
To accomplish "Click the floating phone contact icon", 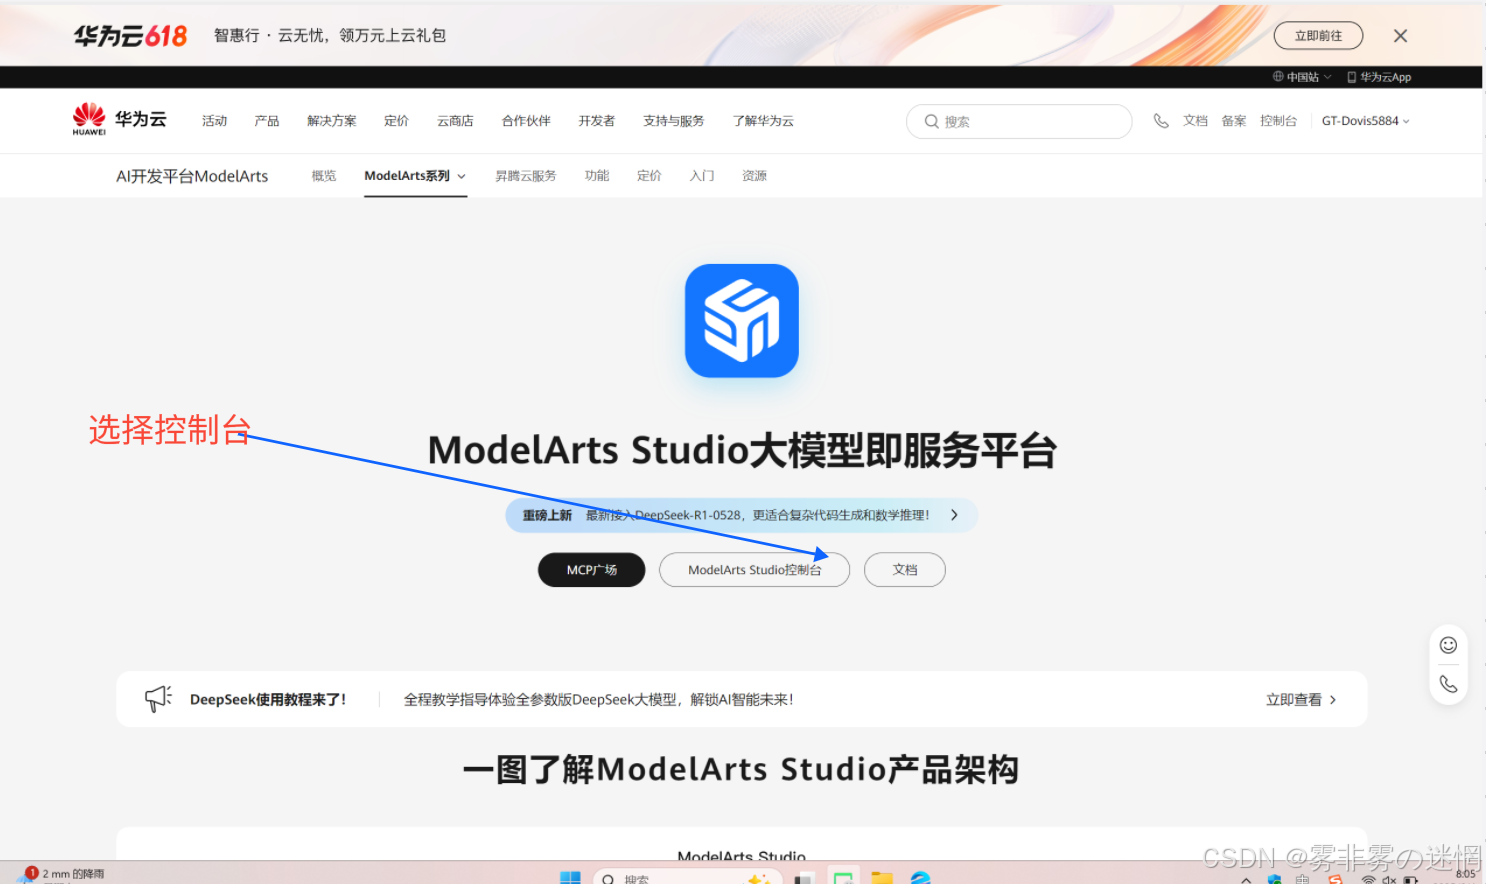I will pos(1448,684).
